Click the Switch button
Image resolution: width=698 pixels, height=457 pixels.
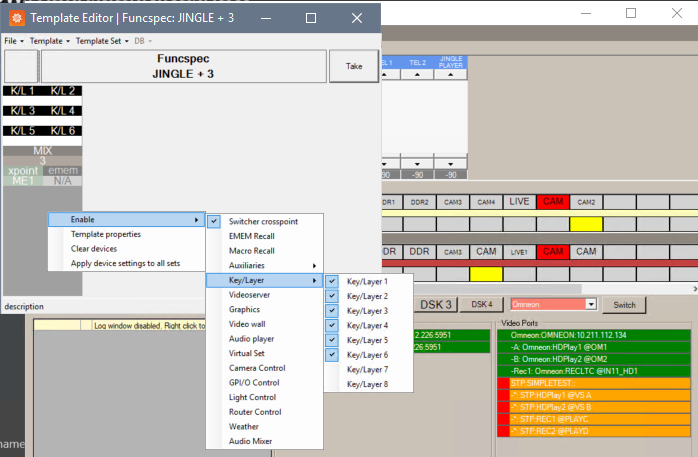[624, 304]
